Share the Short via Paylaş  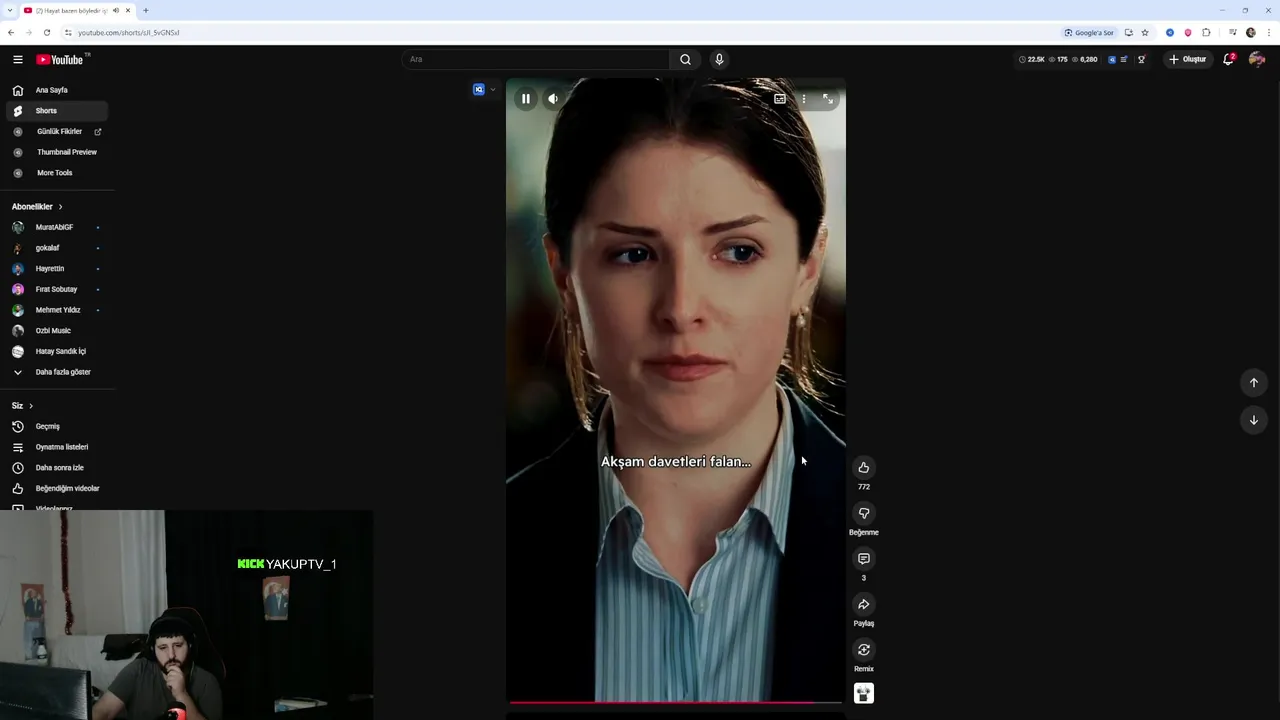[x=864, y=605]
